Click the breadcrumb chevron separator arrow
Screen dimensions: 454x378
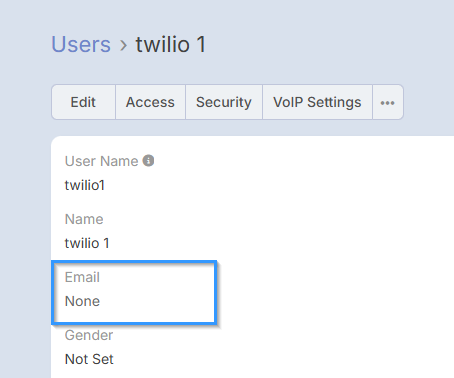123,45
